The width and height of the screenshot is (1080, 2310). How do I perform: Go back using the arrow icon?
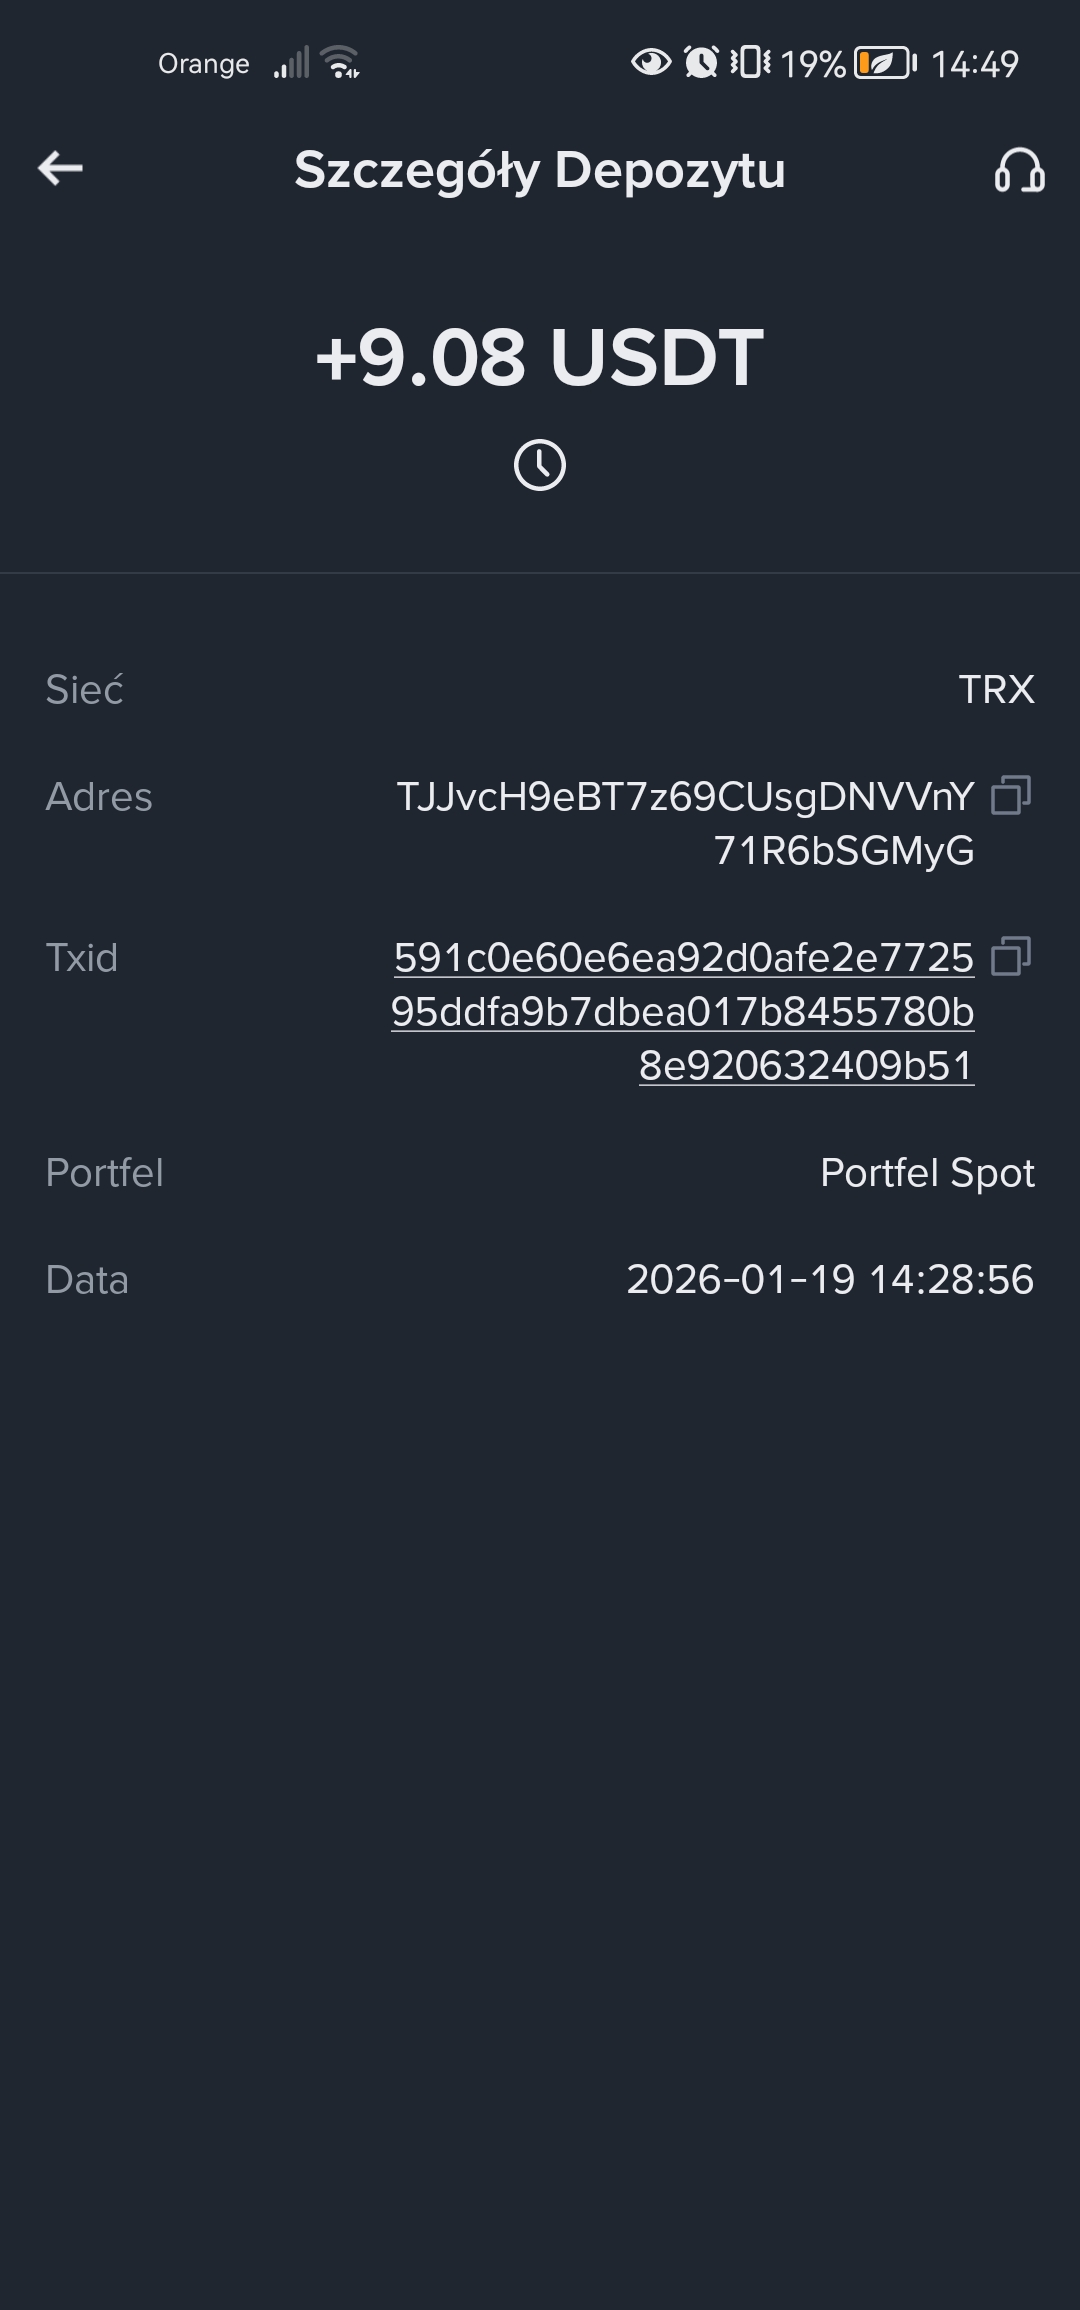[x=60, y=168]
